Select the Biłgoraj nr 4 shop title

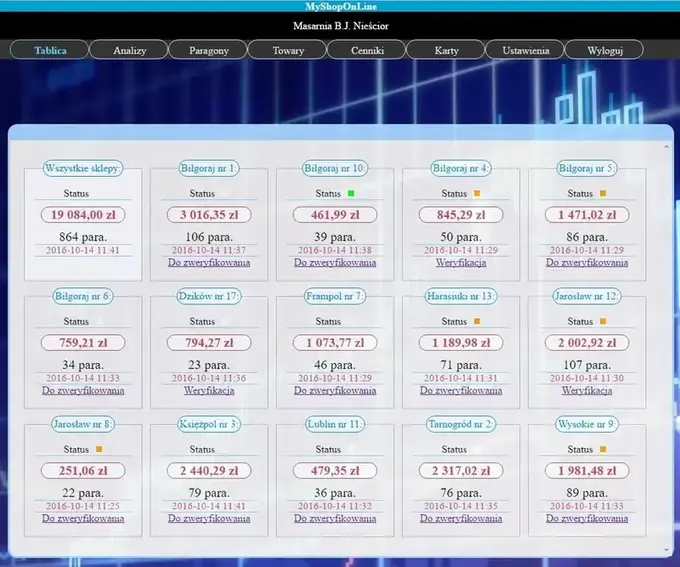click(461, 168)
